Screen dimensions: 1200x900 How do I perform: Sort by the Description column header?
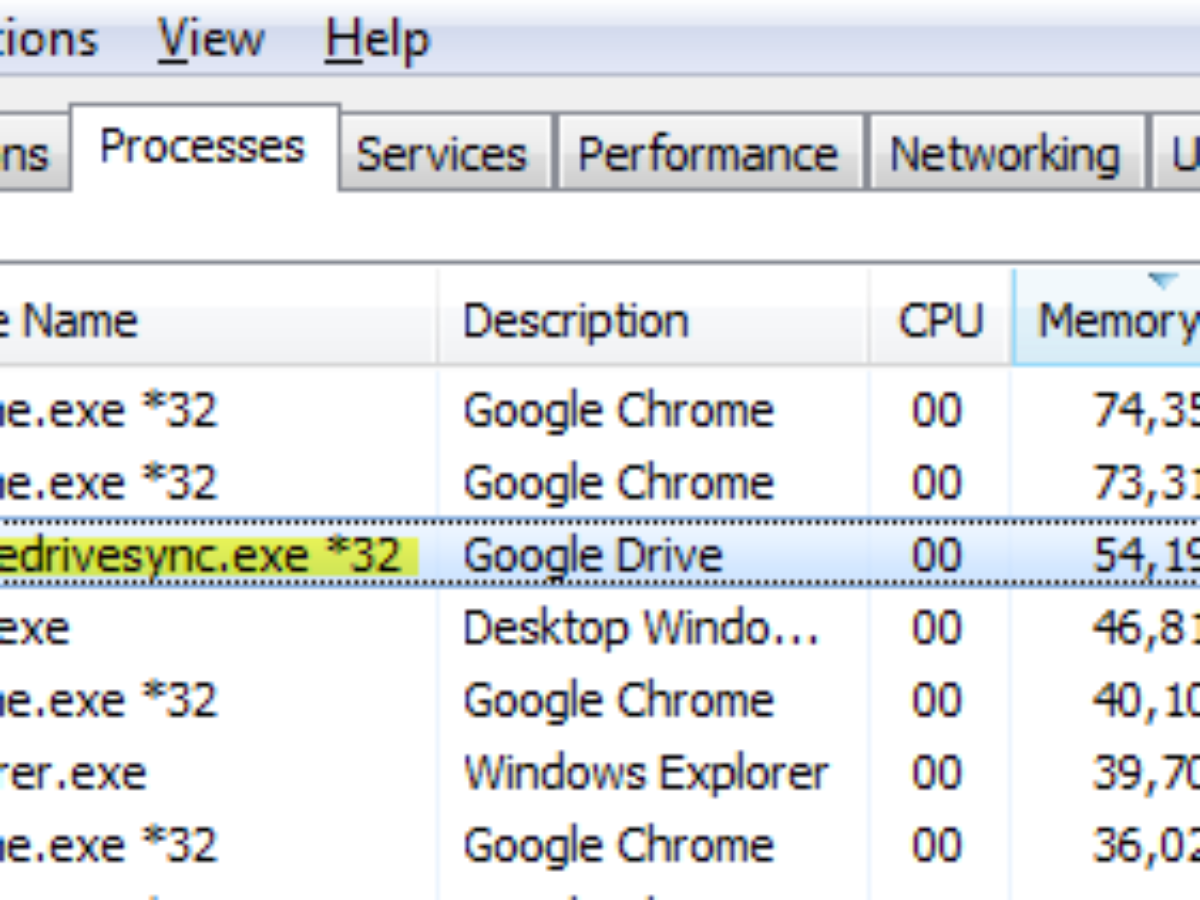(x=576, y=322)
